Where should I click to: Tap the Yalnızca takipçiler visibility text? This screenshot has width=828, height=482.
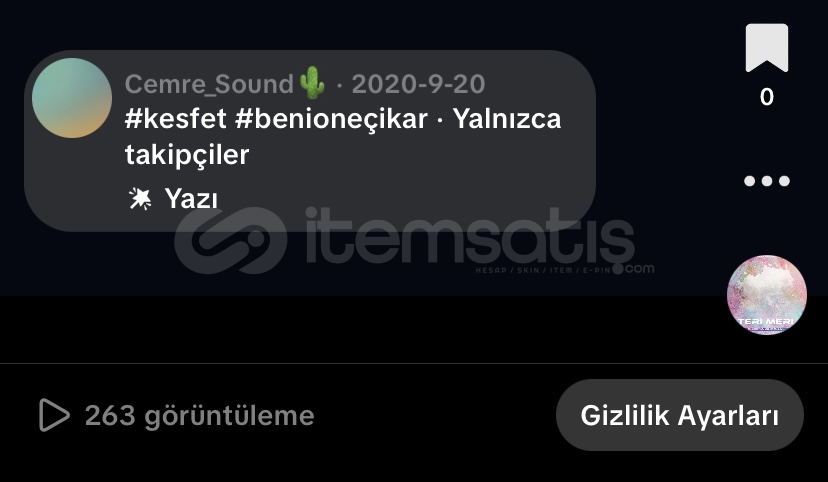(343, 137)
